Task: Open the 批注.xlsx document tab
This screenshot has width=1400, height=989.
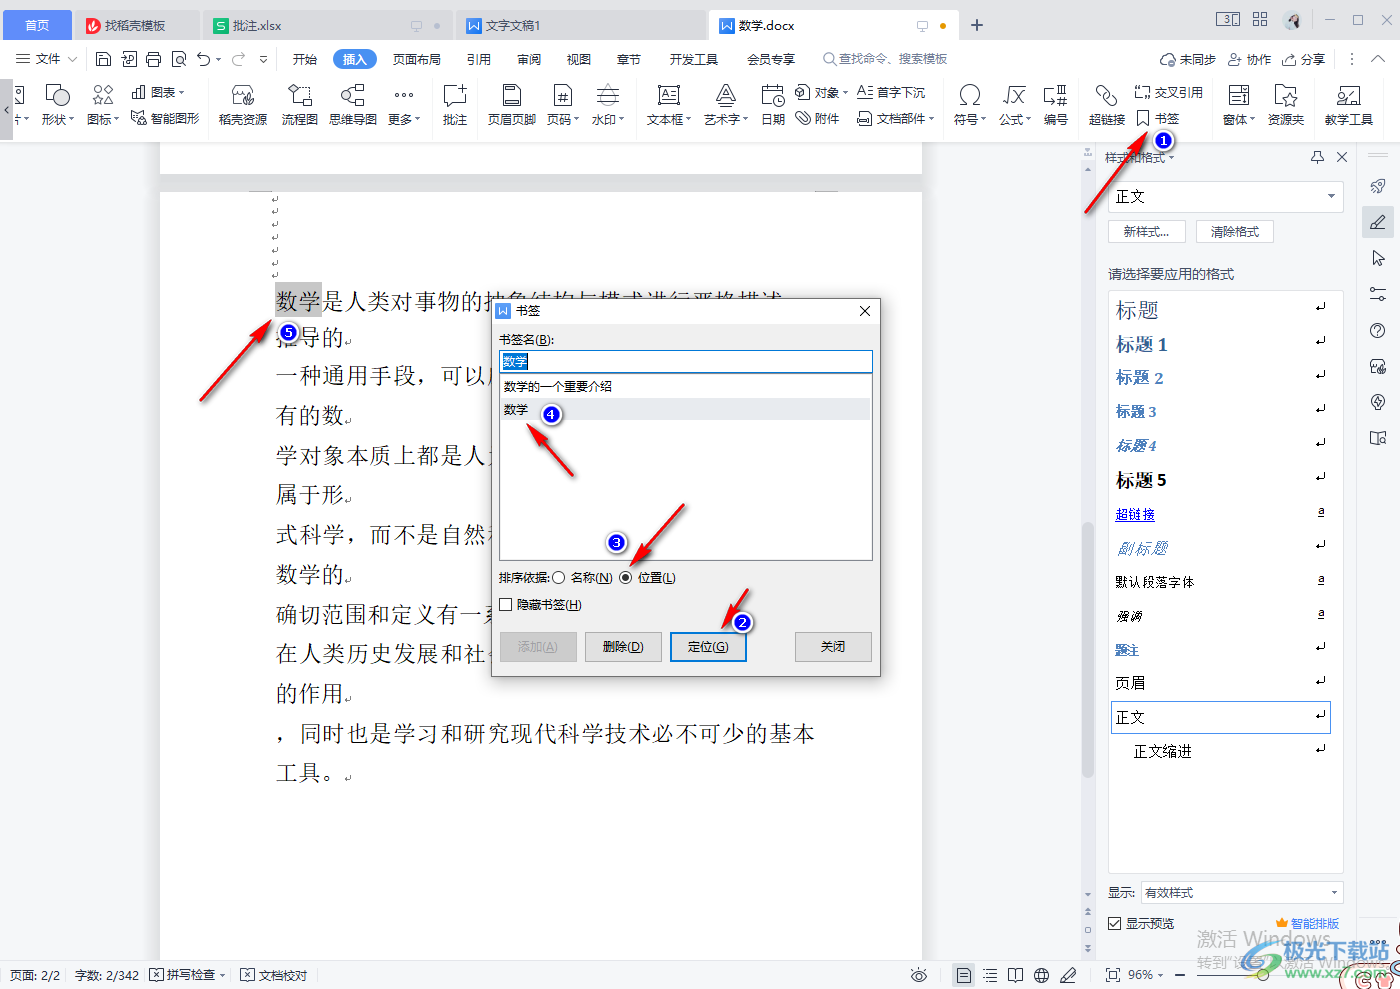Action: [x=327, y=25]
